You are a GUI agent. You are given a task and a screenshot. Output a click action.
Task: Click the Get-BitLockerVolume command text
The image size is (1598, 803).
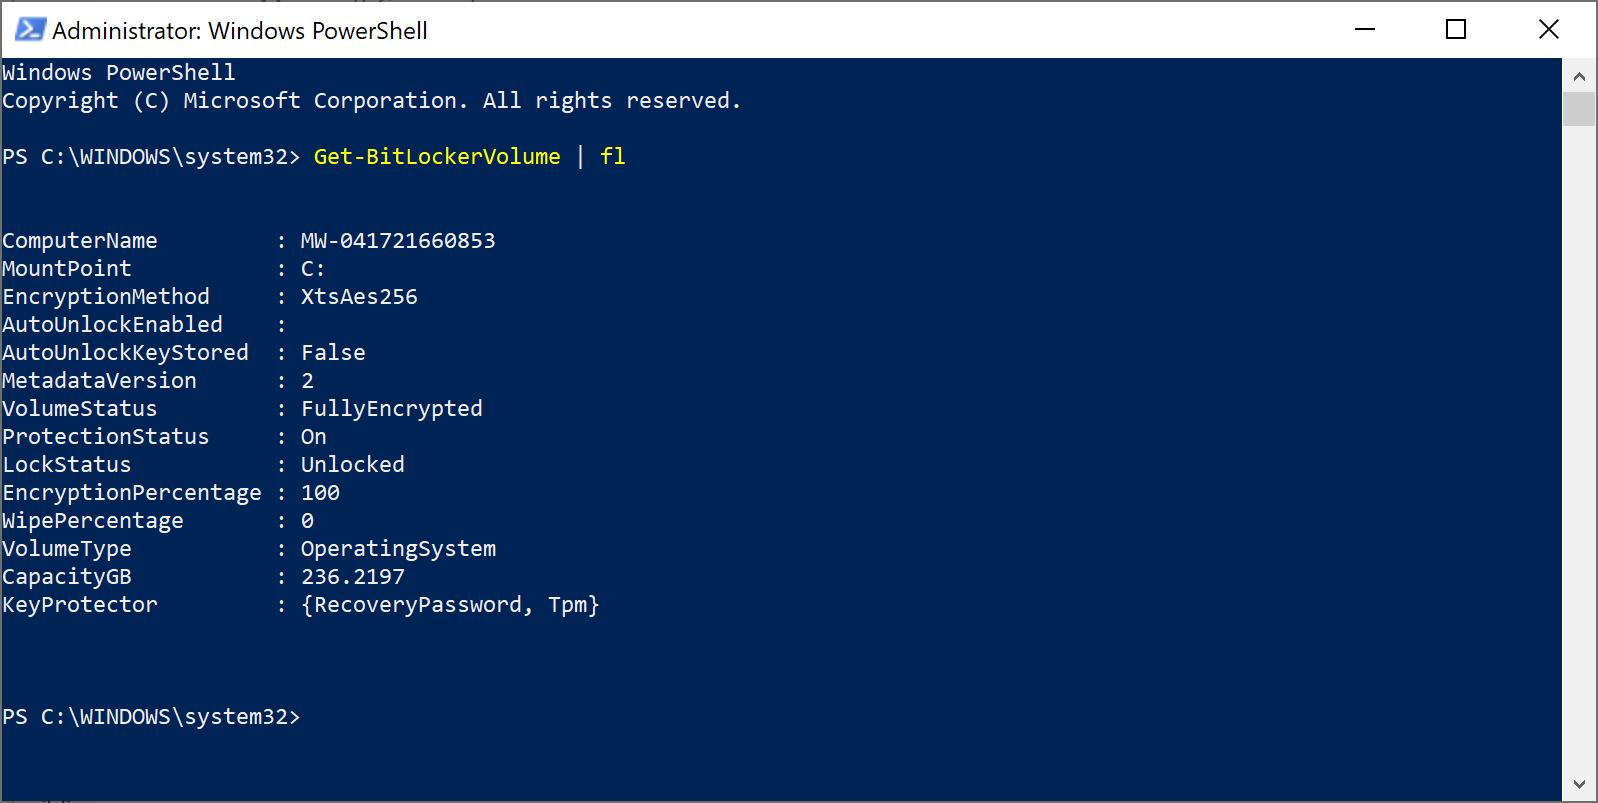[x=436, y=156]
